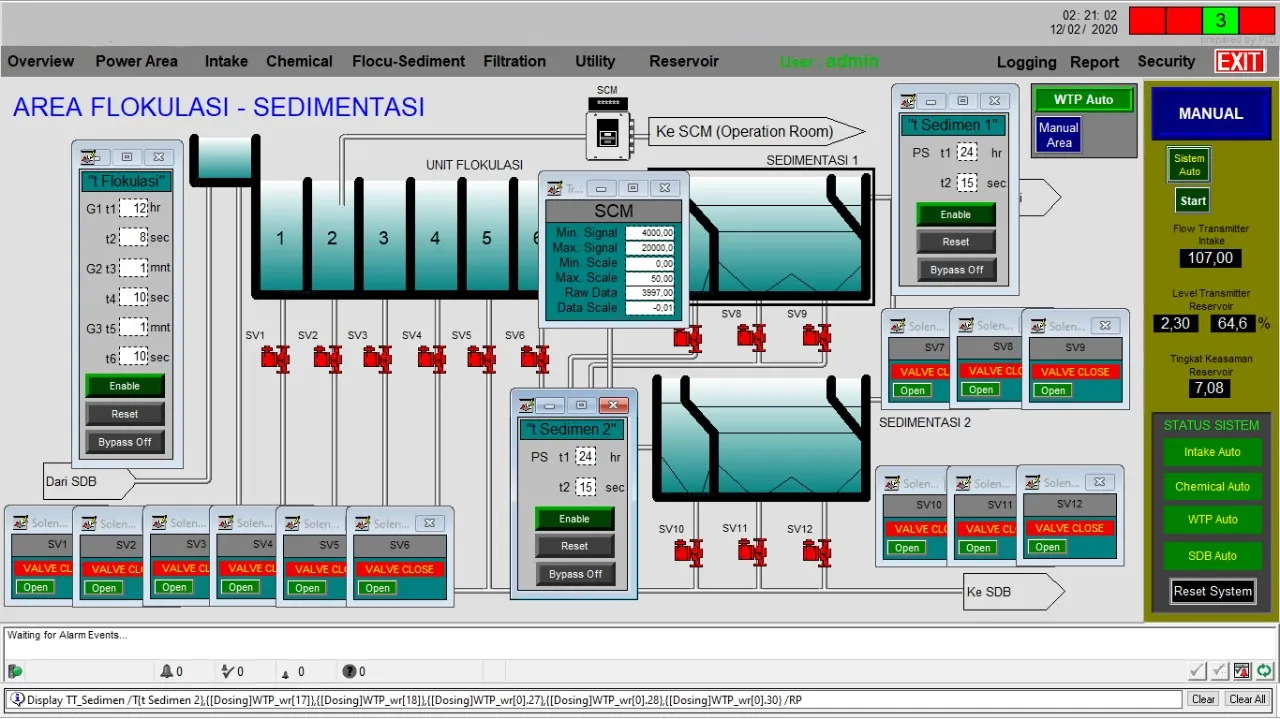This screenshot has width=1280, height=719.
Task: Click Reset in the t Flokulasi panel
Action: pyautogui.click(x=125, y=414)
